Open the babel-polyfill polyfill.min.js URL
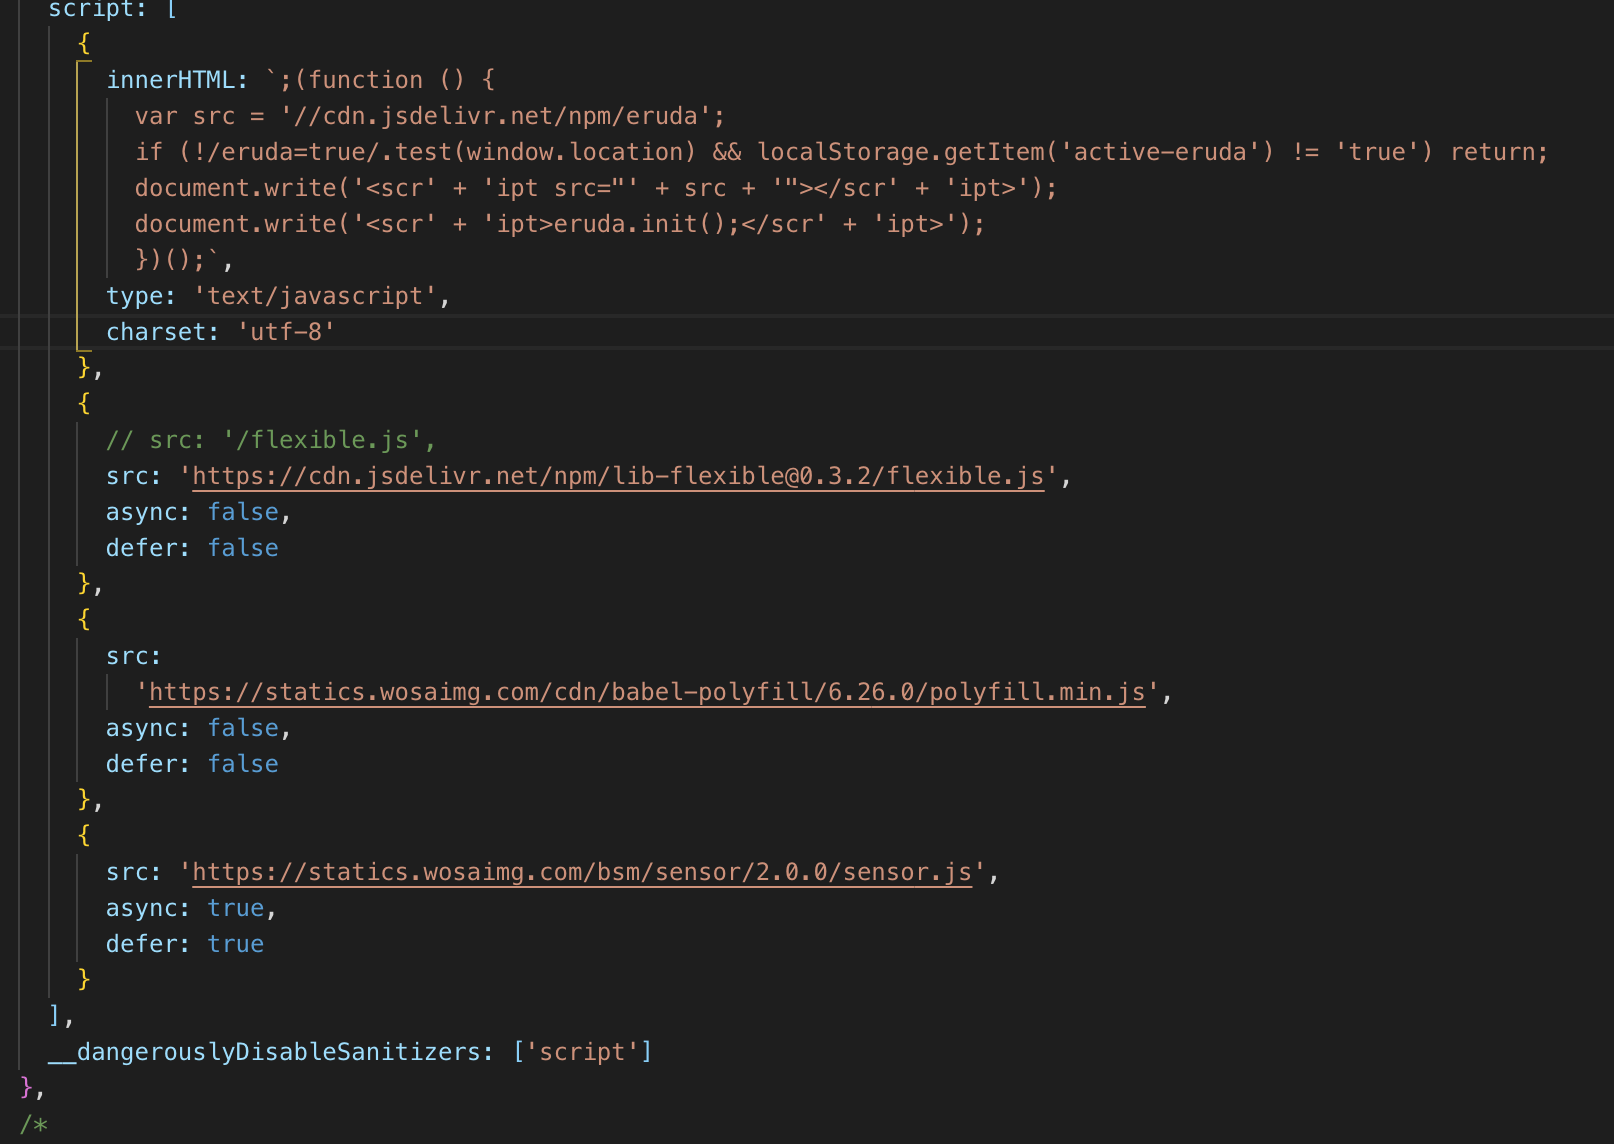 pyautogui.click(x=646, y=692)
